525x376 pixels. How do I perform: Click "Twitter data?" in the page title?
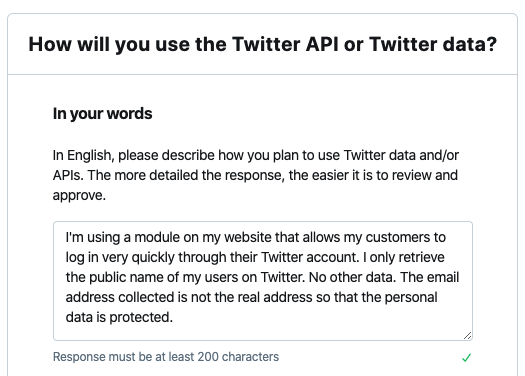(x=433, y=44)
